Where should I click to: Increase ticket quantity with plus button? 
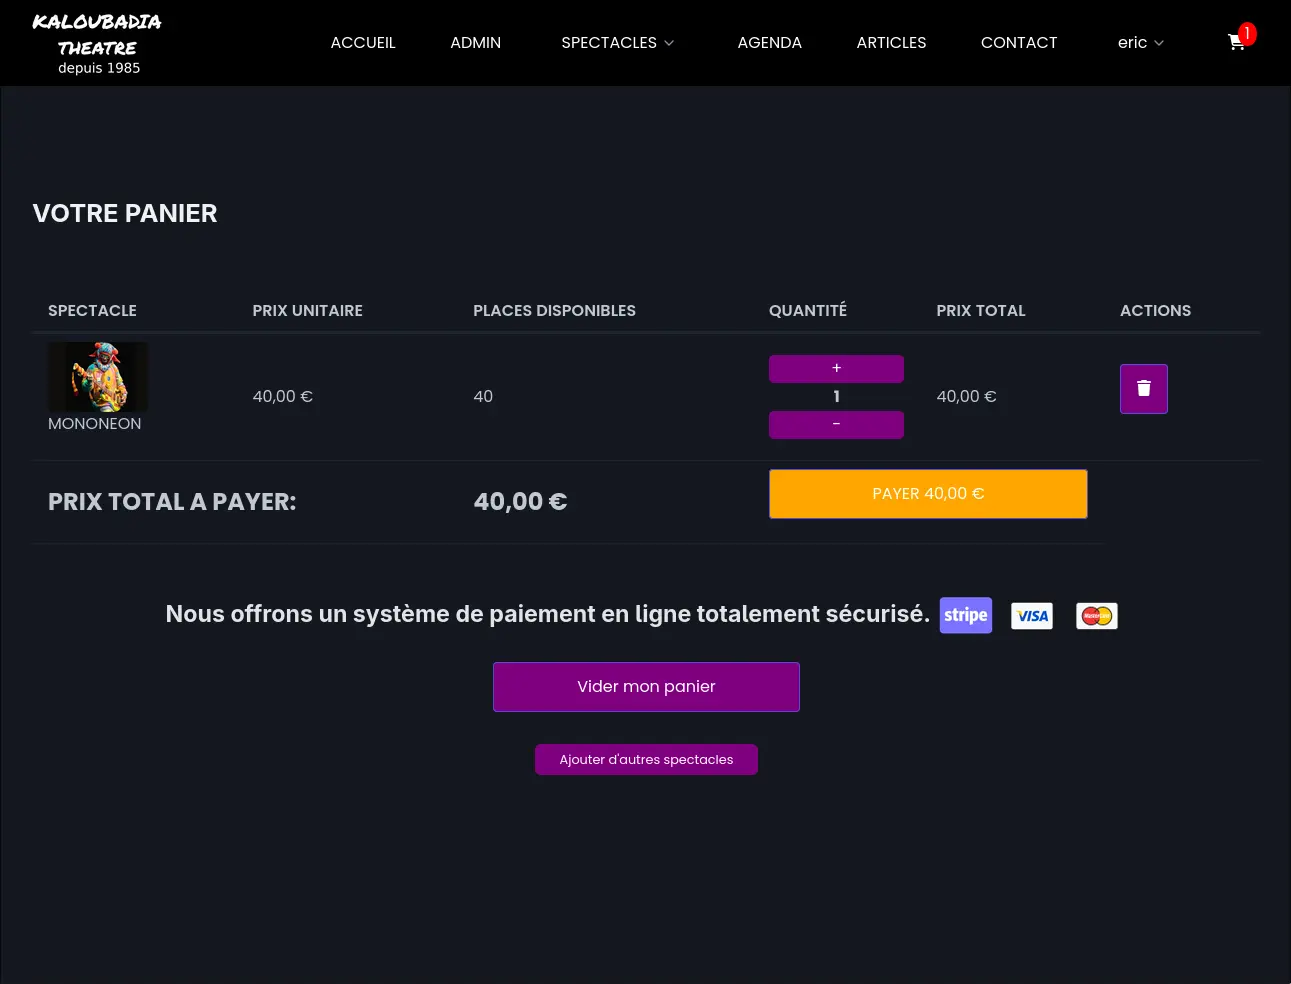point(836,368)
